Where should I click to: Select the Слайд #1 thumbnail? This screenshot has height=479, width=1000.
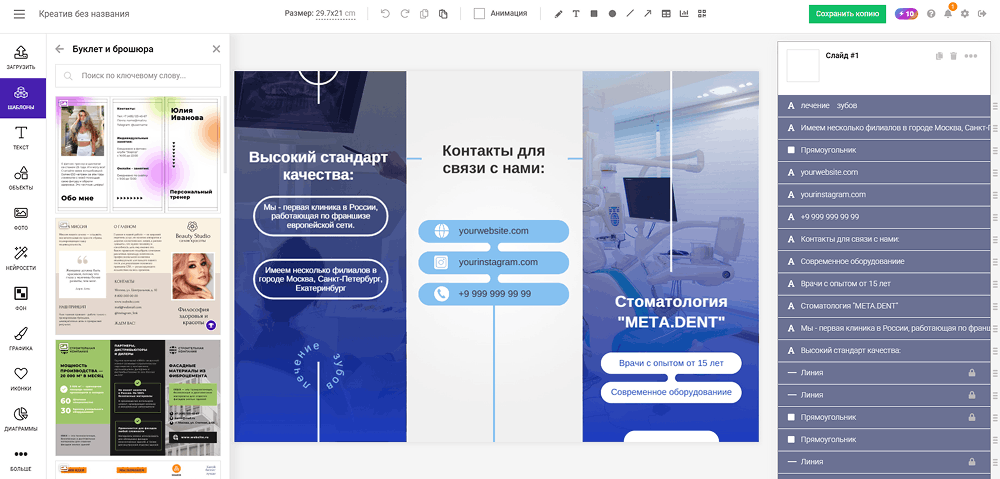tap(803, 66)
